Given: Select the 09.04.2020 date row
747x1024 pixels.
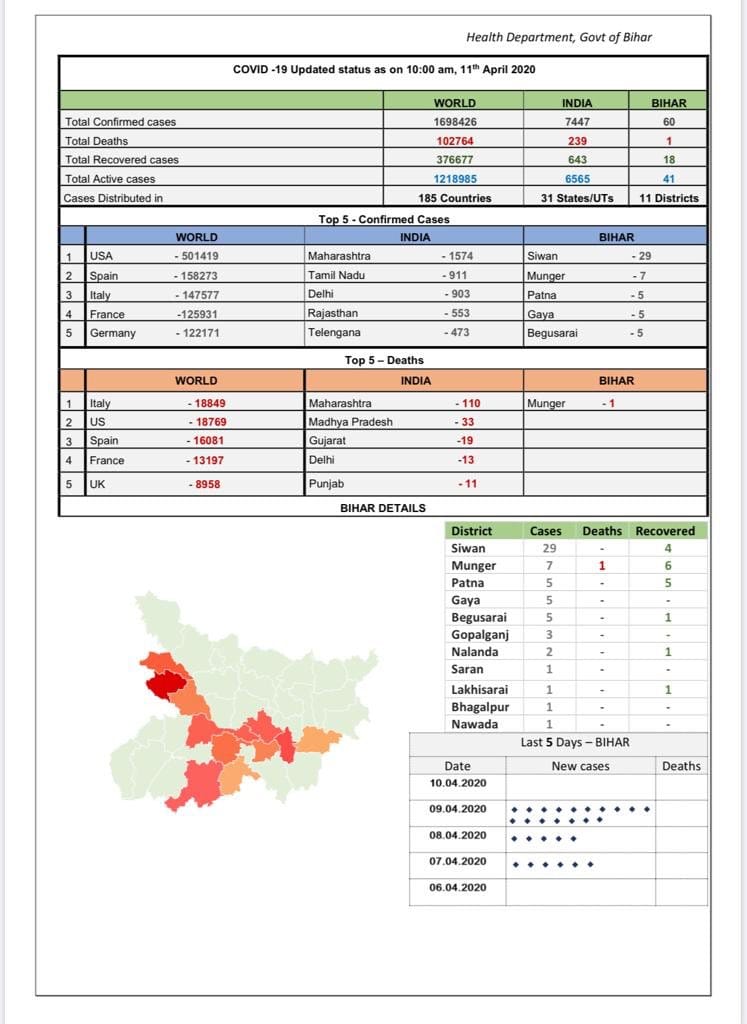Looking at the screenshot, I should pyautogui.click(x=558, y=813).
